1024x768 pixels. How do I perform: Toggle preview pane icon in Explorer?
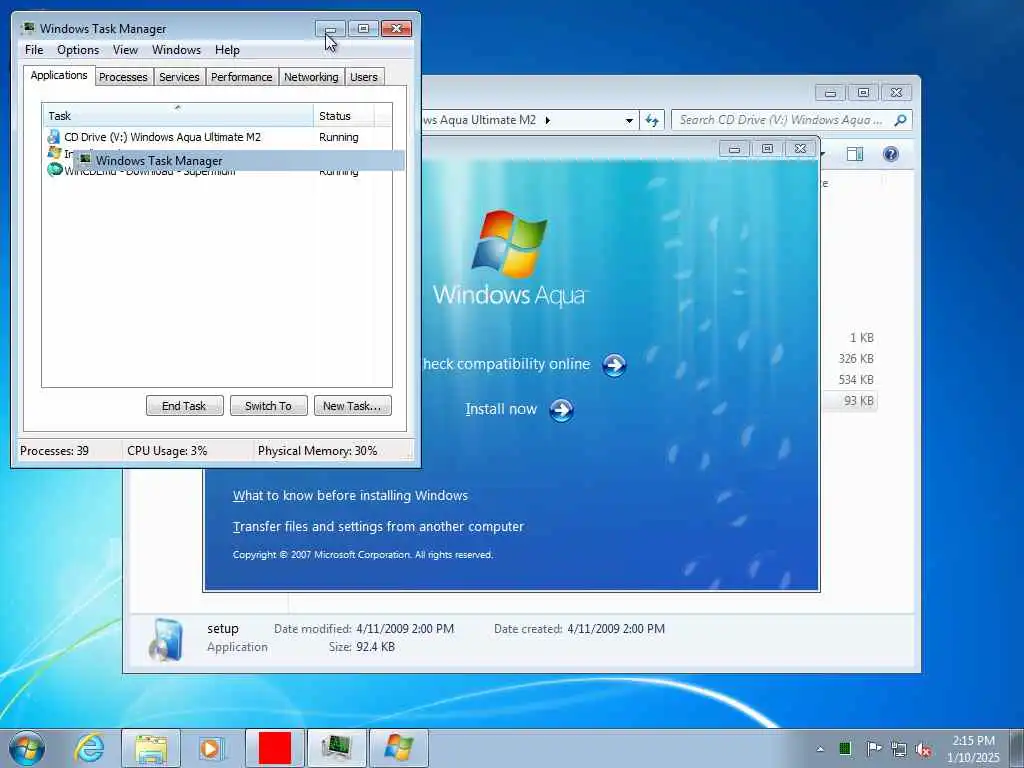[x=855, y=154]
